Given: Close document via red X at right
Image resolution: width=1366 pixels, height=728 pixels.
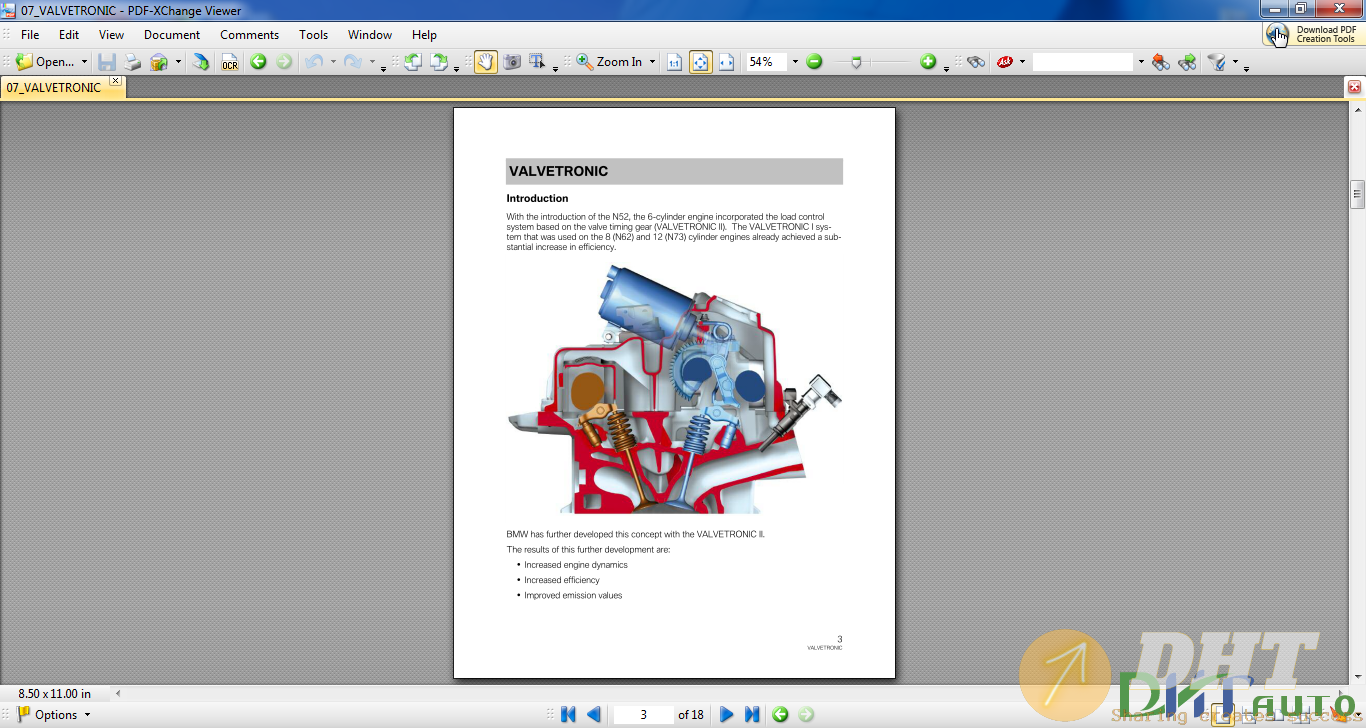Looking at the screenshot, I should click(x=1355, y=87).
